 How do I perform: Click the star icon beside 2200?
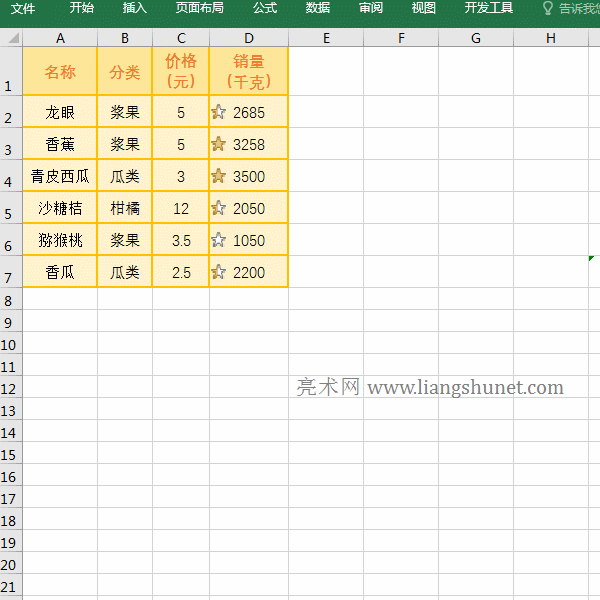click(x=219, y=271)
